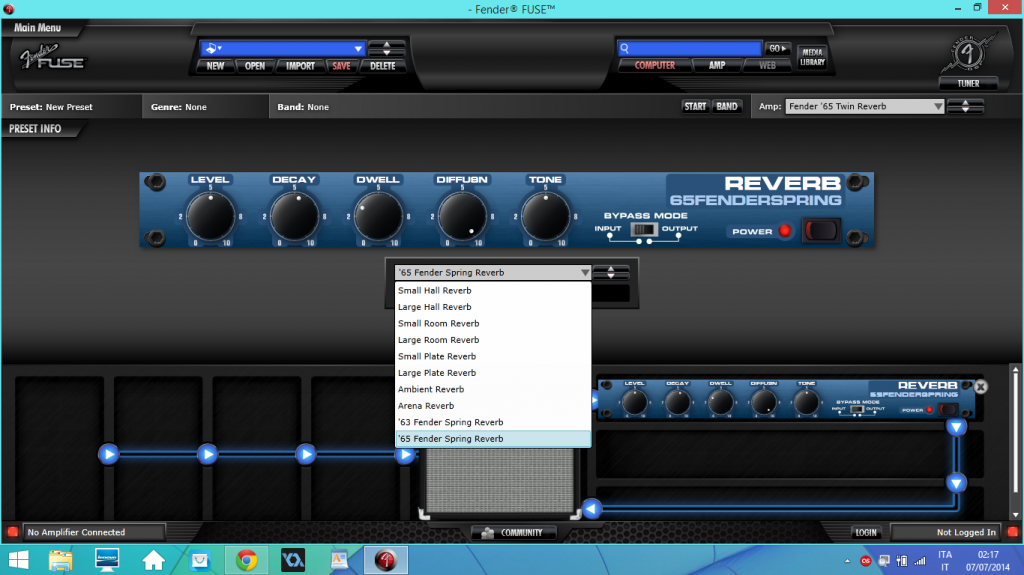Pick '65 Fender Spring Reverb in list

point(493,439)
